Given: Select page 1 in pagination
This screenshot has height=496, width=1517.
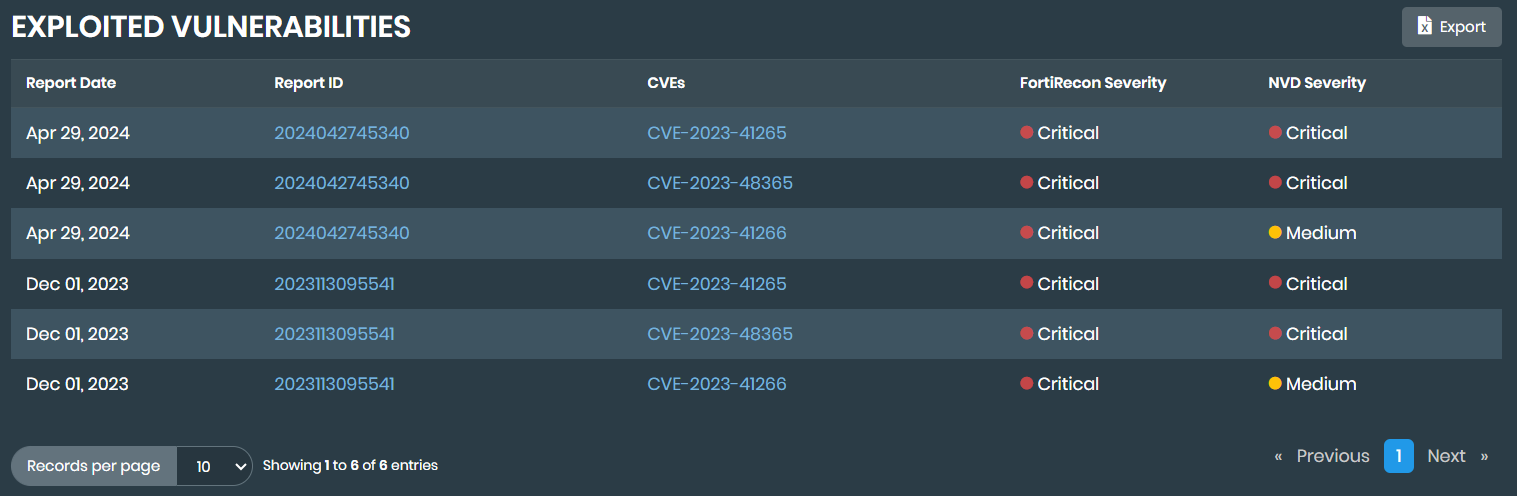Looking at the screenshot, I should point(1398,456).
